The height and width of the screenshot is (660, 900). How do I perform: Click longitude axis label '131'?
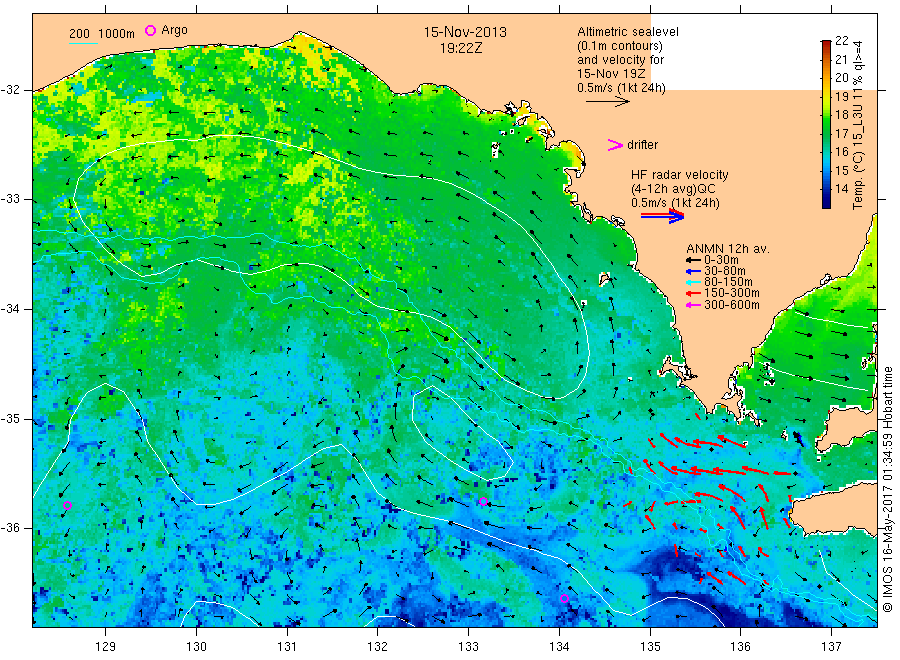(x=287, y=647)
